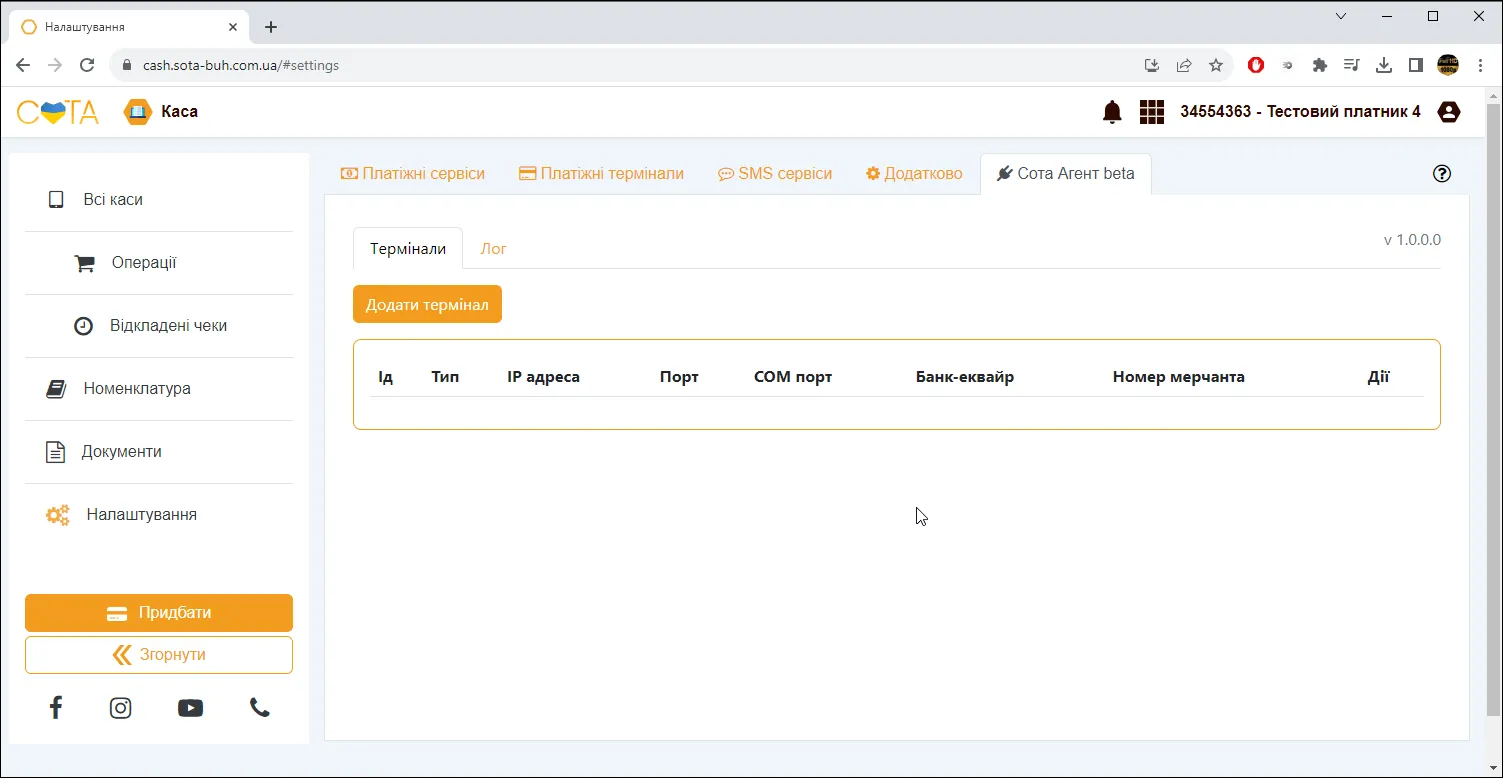Click the help question mark icon

[1442, 173]
